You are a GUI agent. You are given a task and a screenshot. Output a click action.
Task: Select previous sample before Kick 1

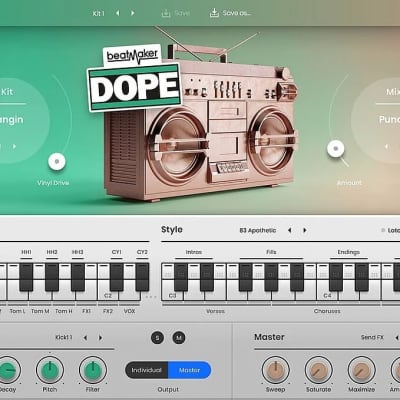pos(85,338)
